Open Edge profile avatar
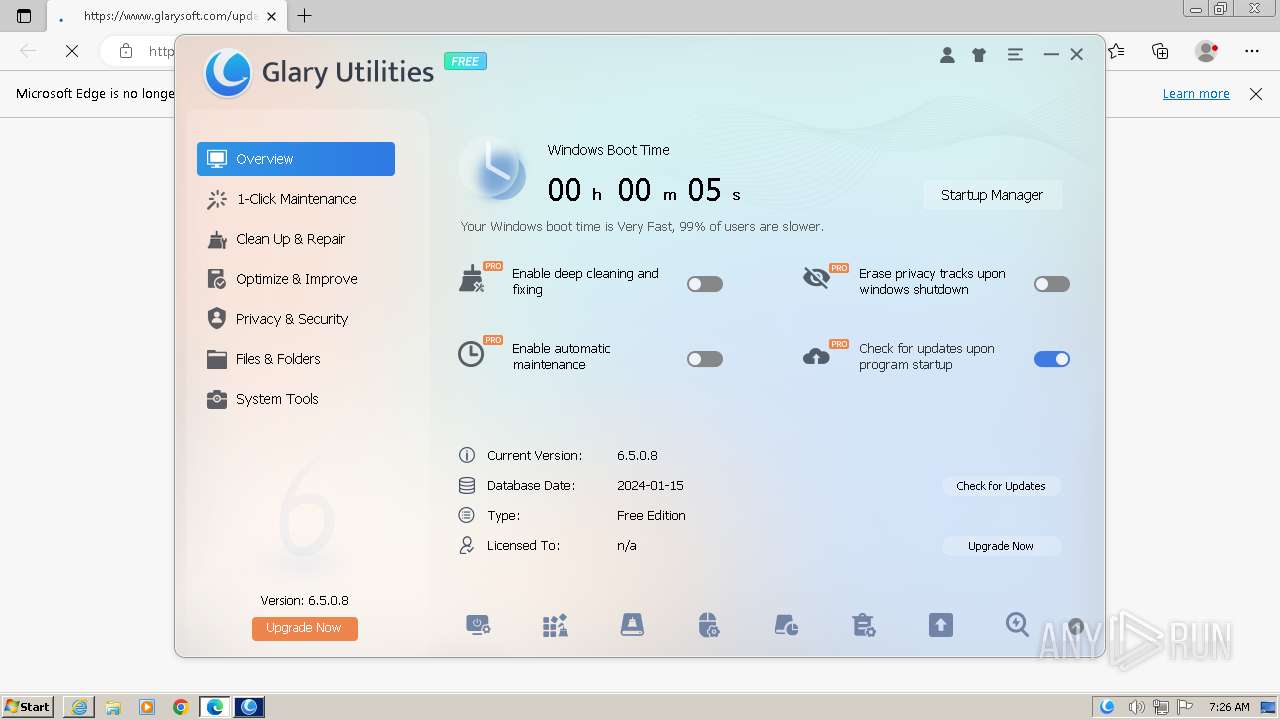Screen dimensions: 1280x720 [x=1207, y=51]
